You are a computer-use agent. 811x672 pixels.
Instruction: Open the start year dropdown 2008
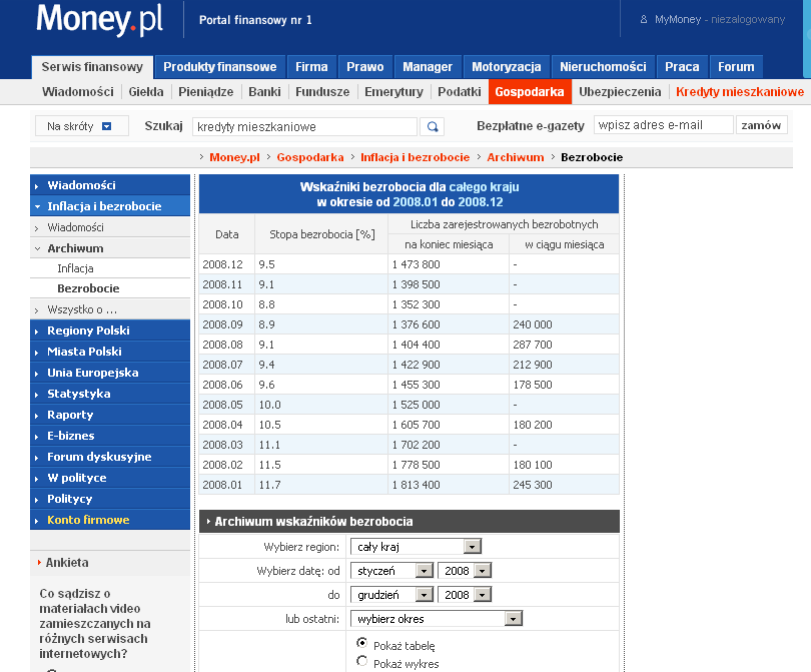(464, 571)
